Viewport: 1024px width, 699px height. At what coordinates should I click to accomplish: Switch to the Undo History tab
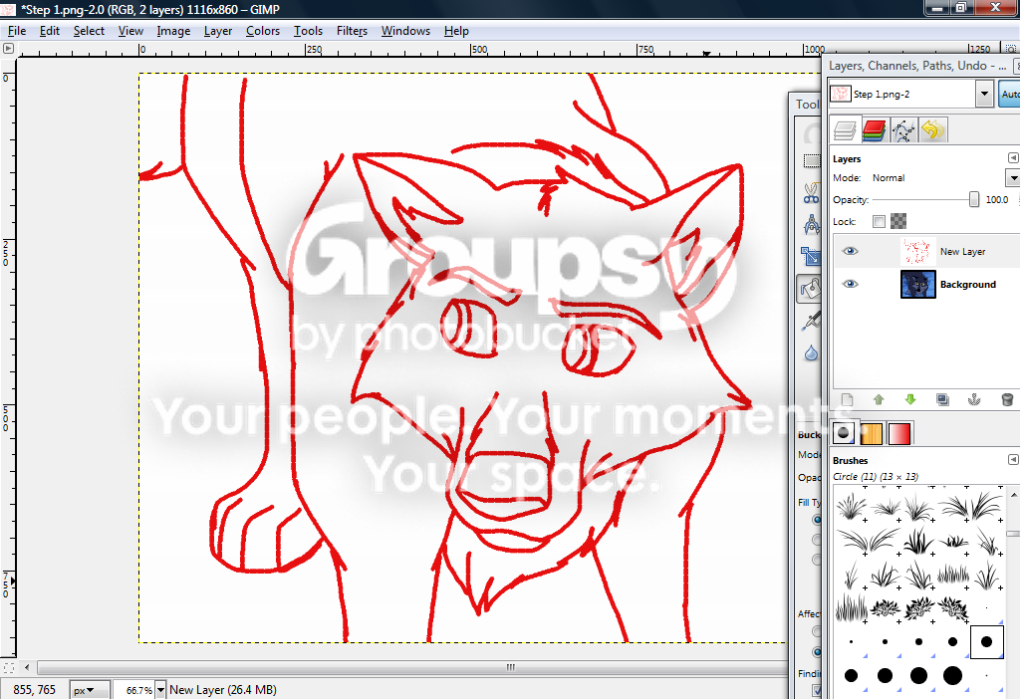pos(933,130)
